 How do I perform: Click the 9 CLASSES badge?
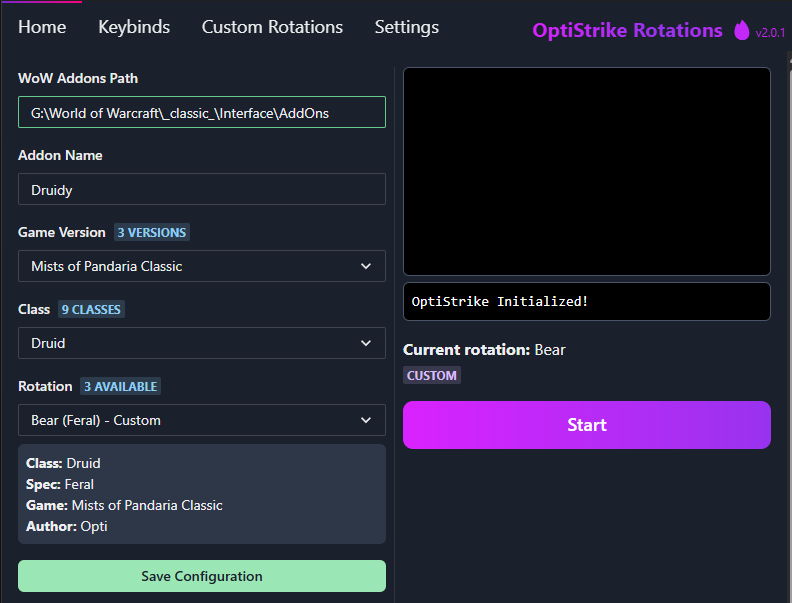click(x=91, y=309)
